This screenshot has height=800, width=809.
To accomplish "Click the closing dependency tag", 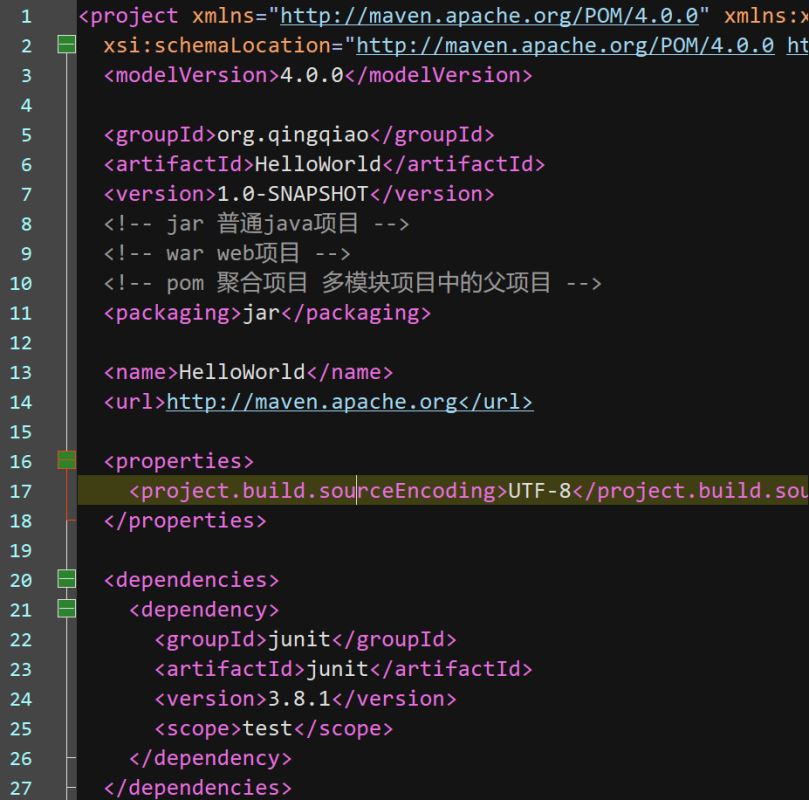I will (210, 759).
